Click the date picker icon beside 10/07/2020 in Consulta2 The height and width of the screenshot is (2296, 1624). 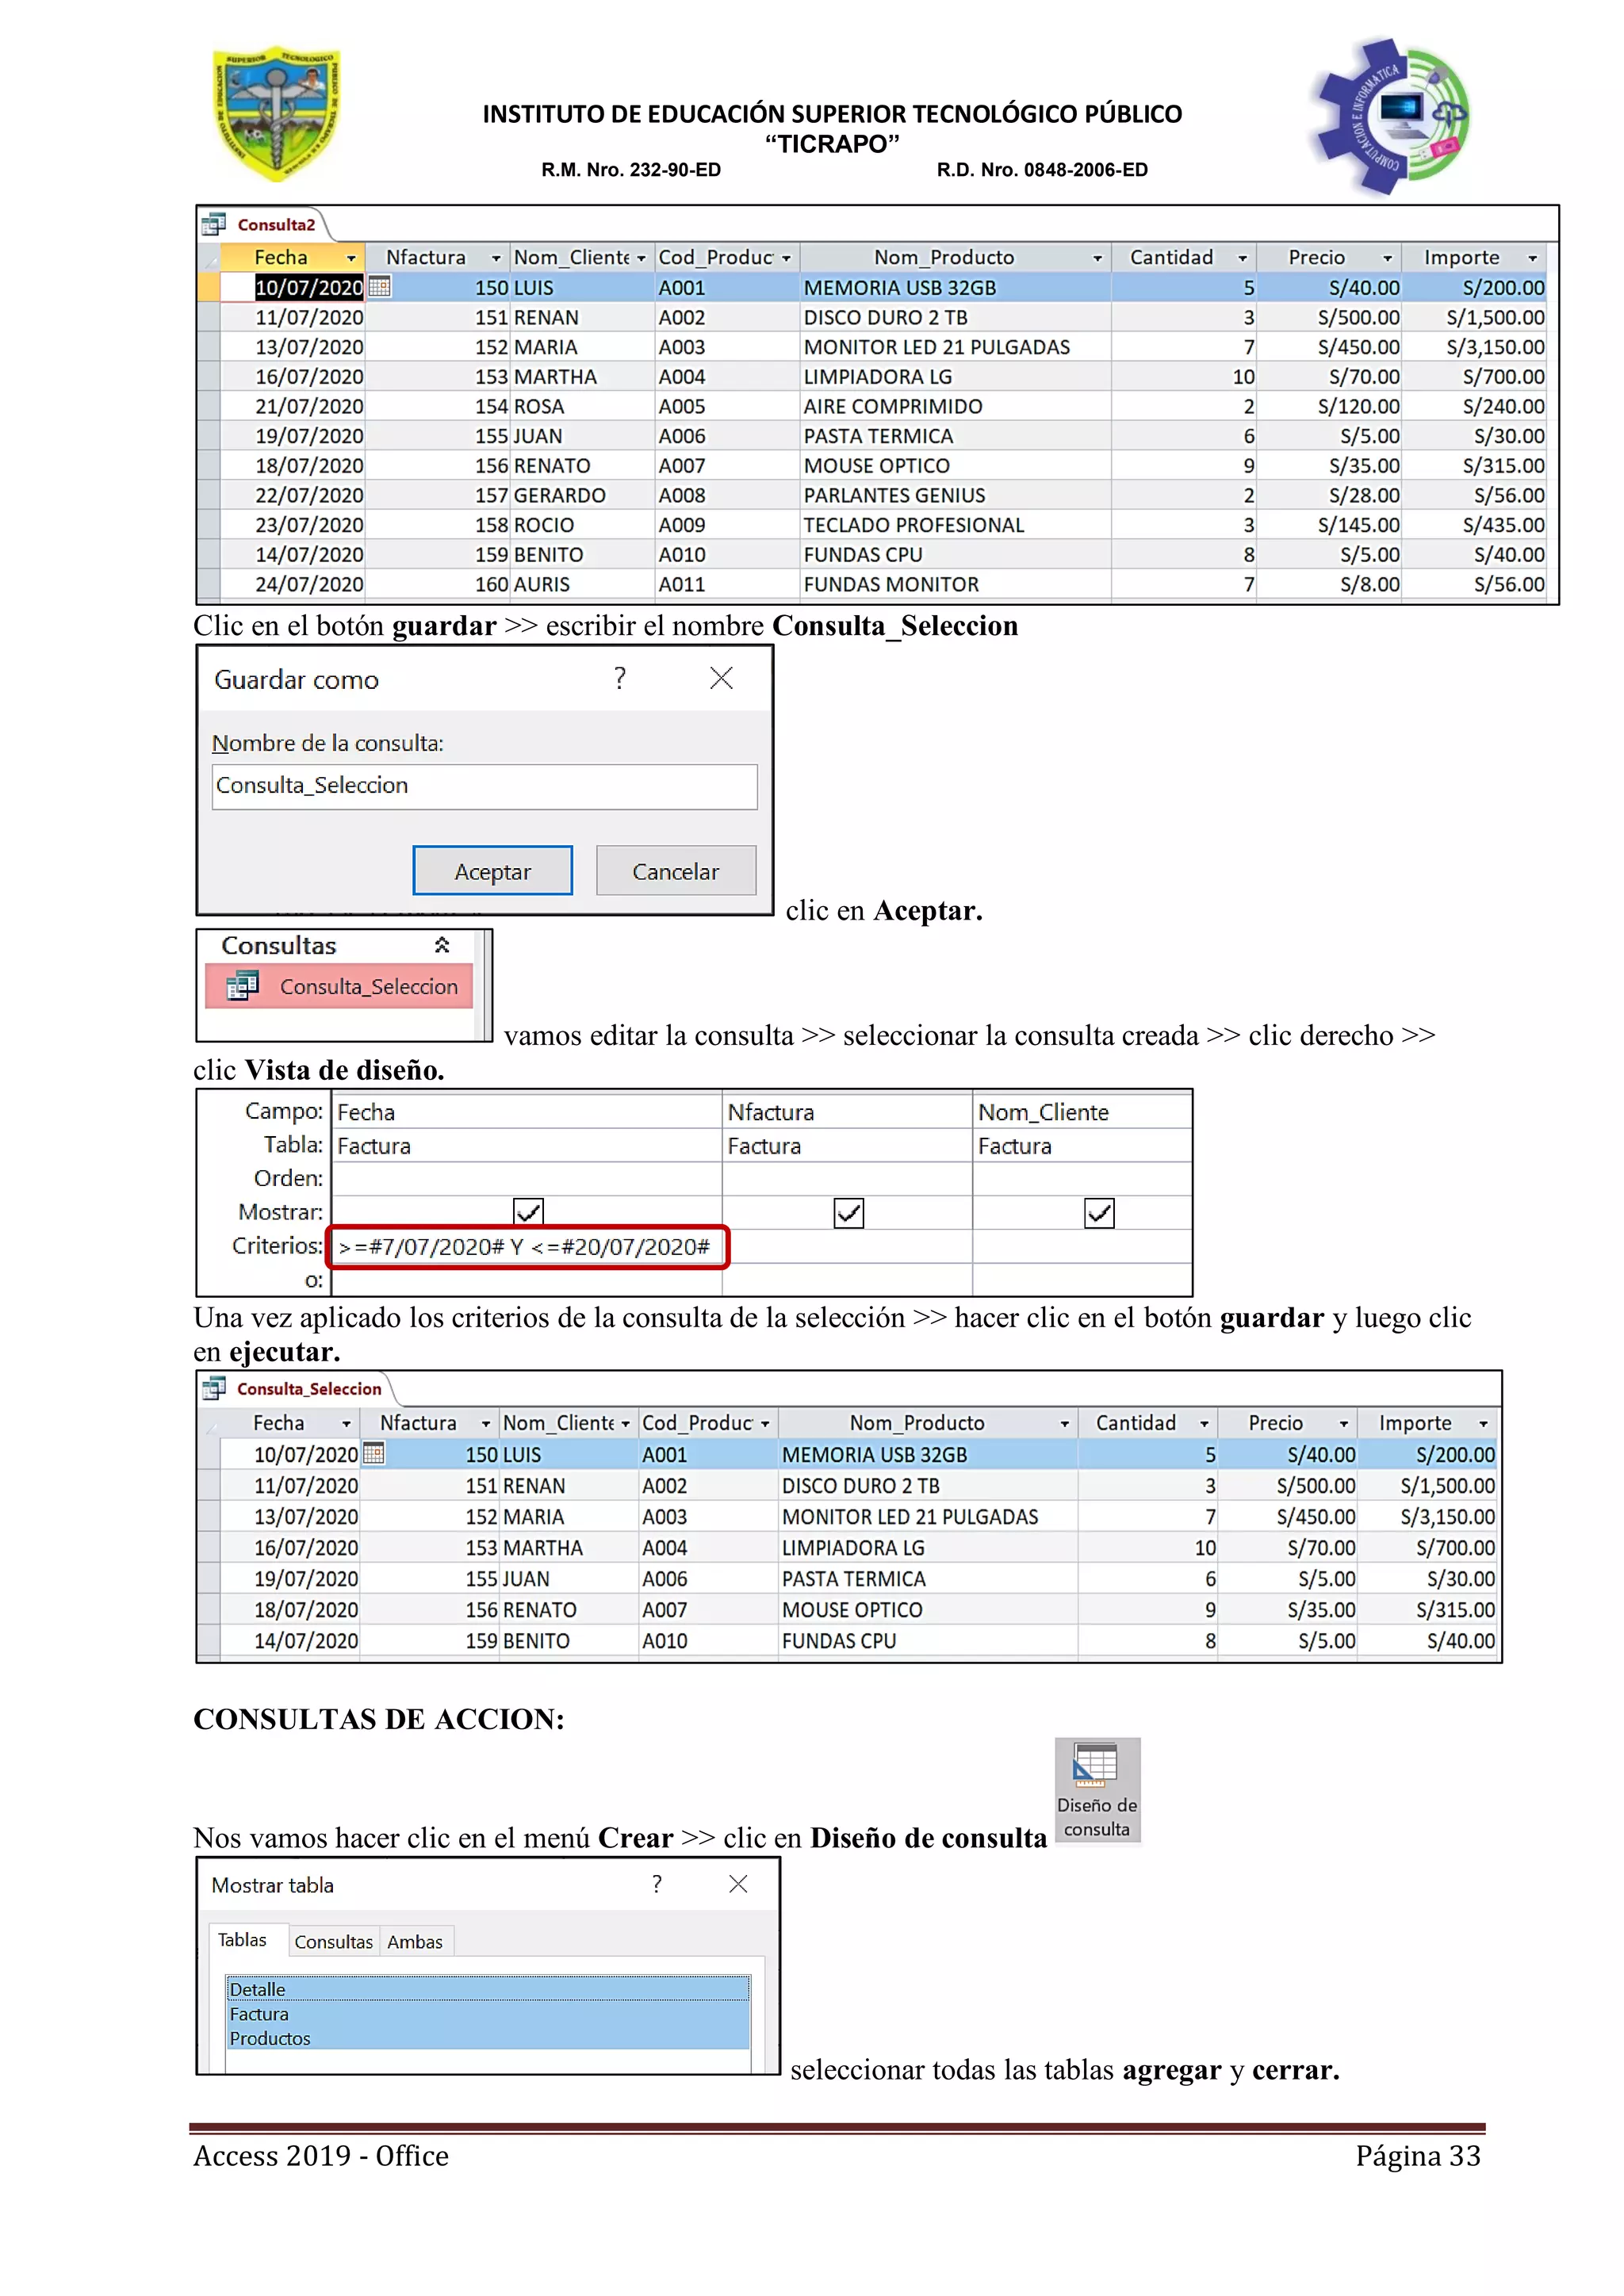pyautogui.click(x=379, y=287)
